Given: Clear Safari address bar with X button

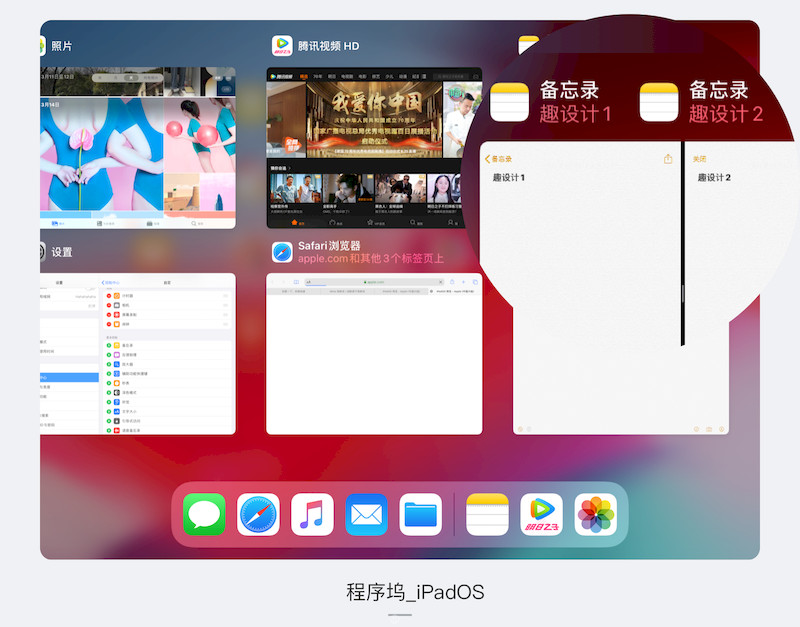Looking at the screenshot, I should click(x=441, y=282).
